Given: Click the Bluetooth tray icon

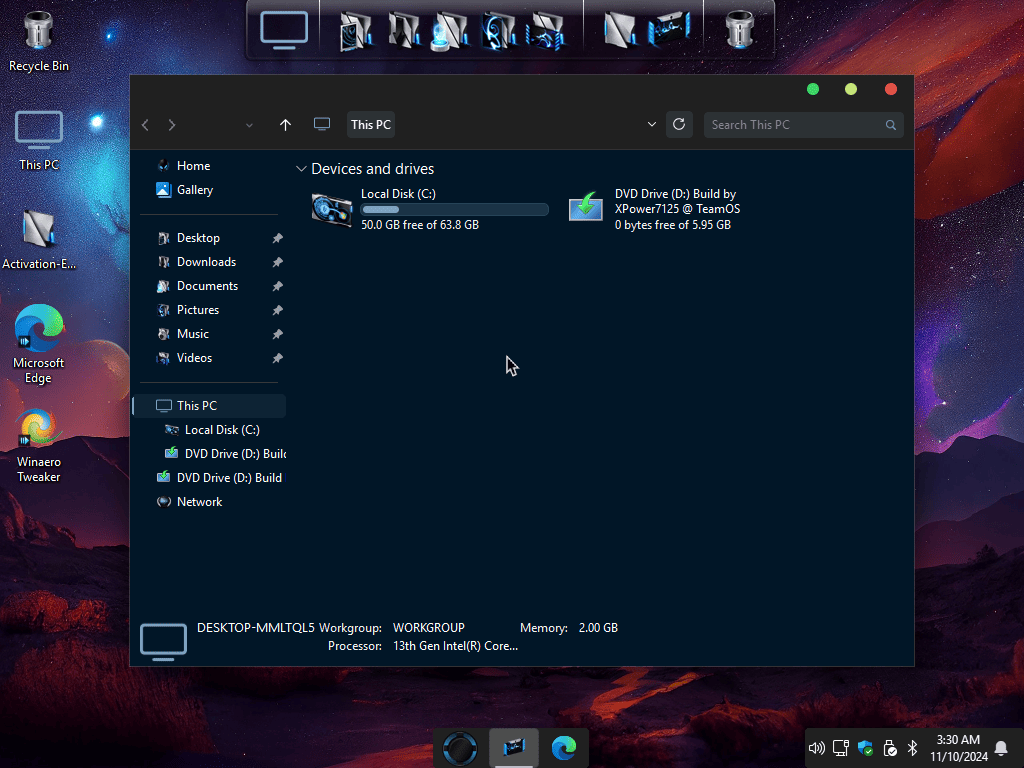Looking at the screenshot, I should 913,748.
